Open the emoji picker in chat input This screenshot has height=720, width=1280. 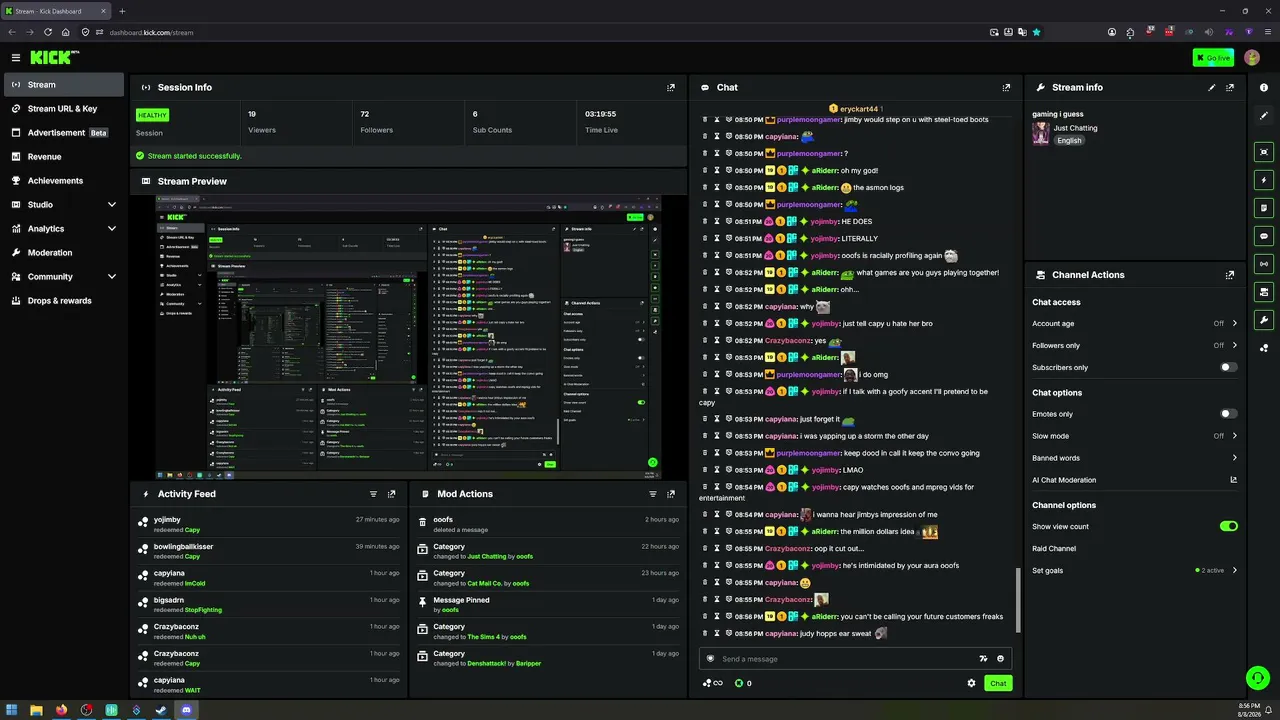pyautogui.click(x=1000, y=659)
